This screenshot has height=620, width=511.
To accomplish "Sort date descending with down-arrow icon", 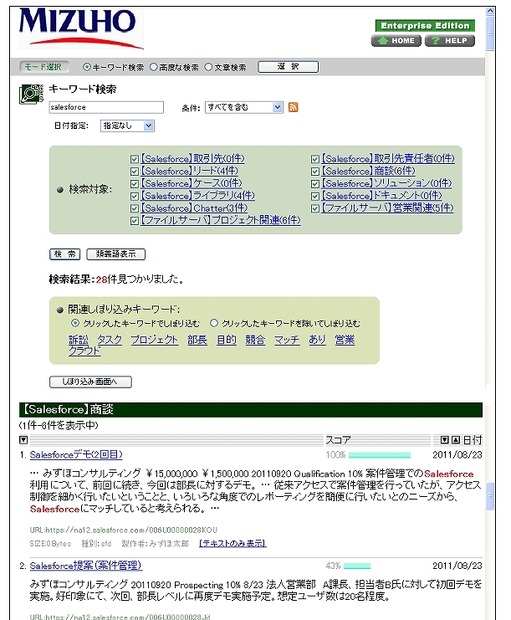I will click(x=445, y=440).
